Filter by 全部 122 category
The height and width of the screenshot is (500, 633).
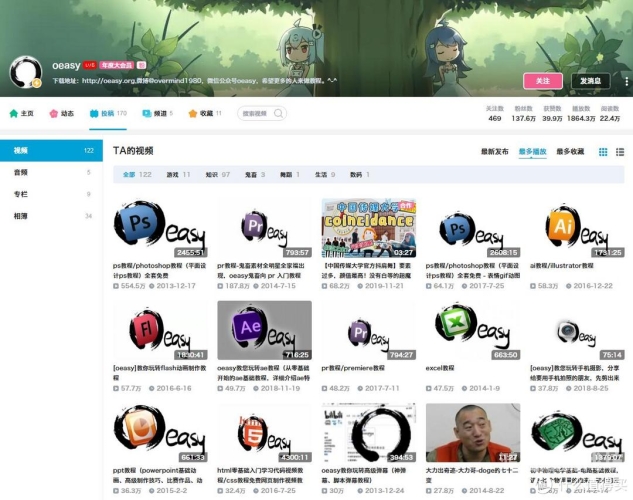coord(137,174)
